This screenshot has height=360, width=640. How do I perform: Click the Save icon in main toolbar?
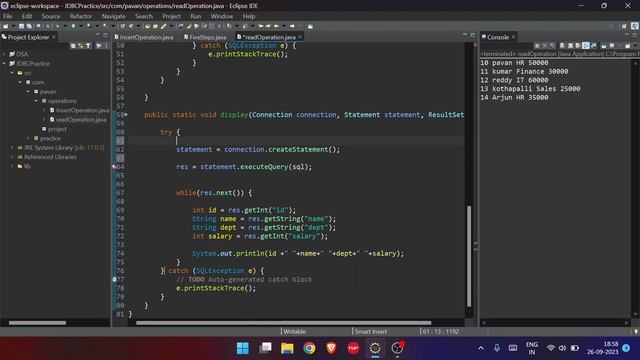point(21,26)
